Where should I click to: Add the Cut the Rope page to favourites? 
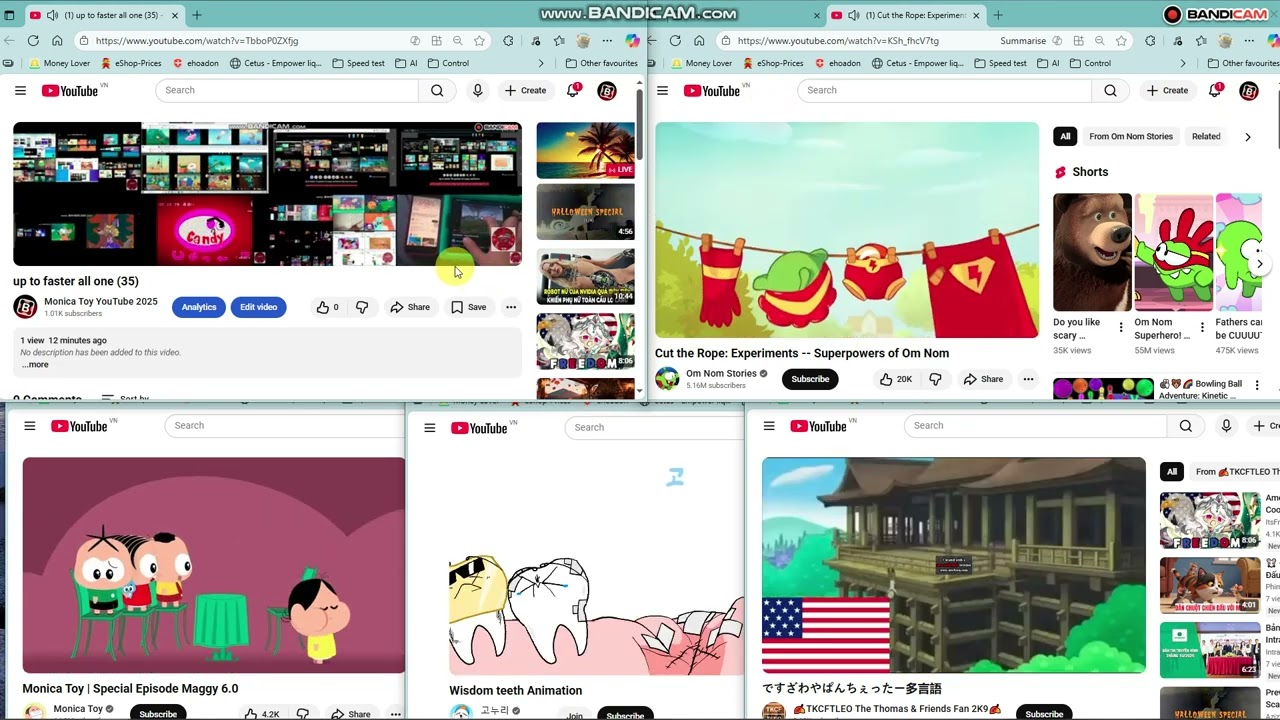click(x=1122, y=41)
